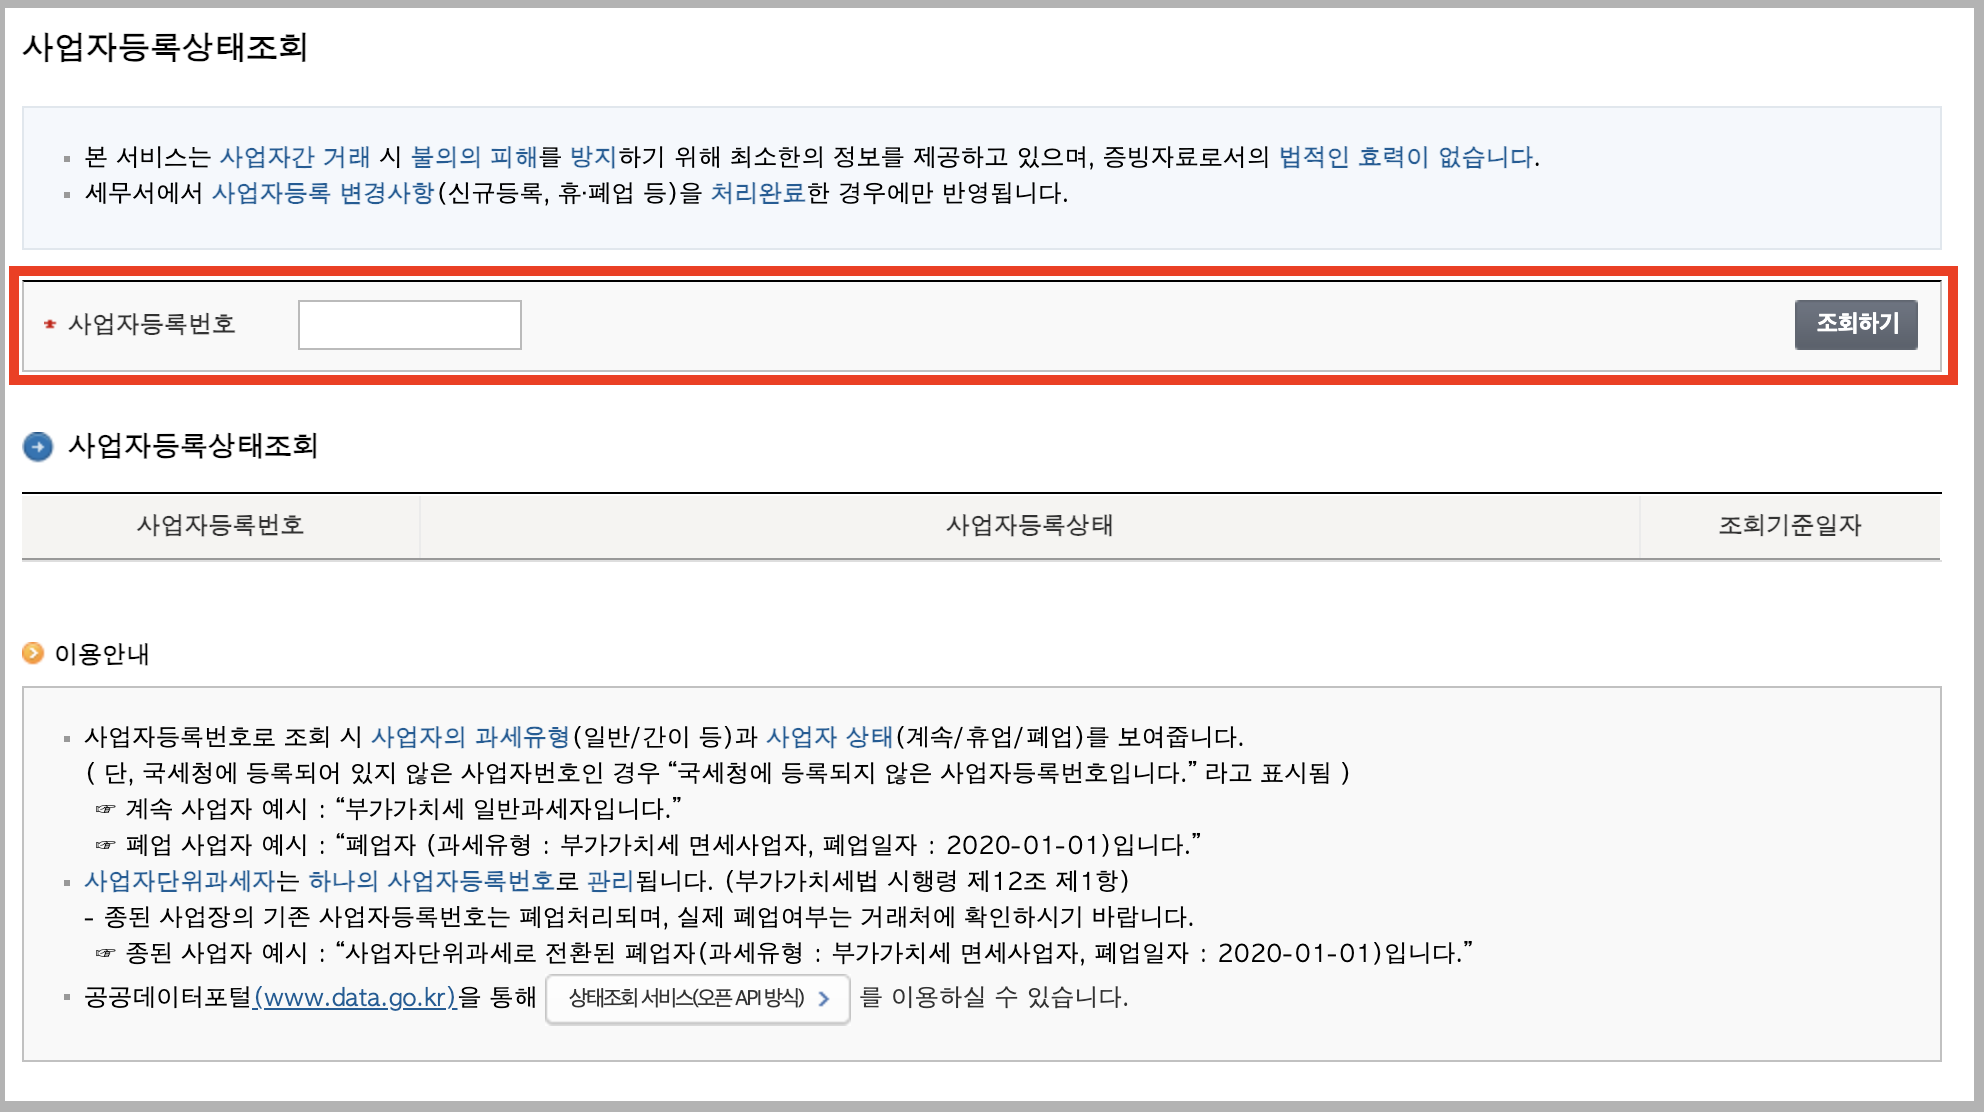Click 사업자등록번호 label next to input
The image size is (1984, 1112).
coord(151,324)
